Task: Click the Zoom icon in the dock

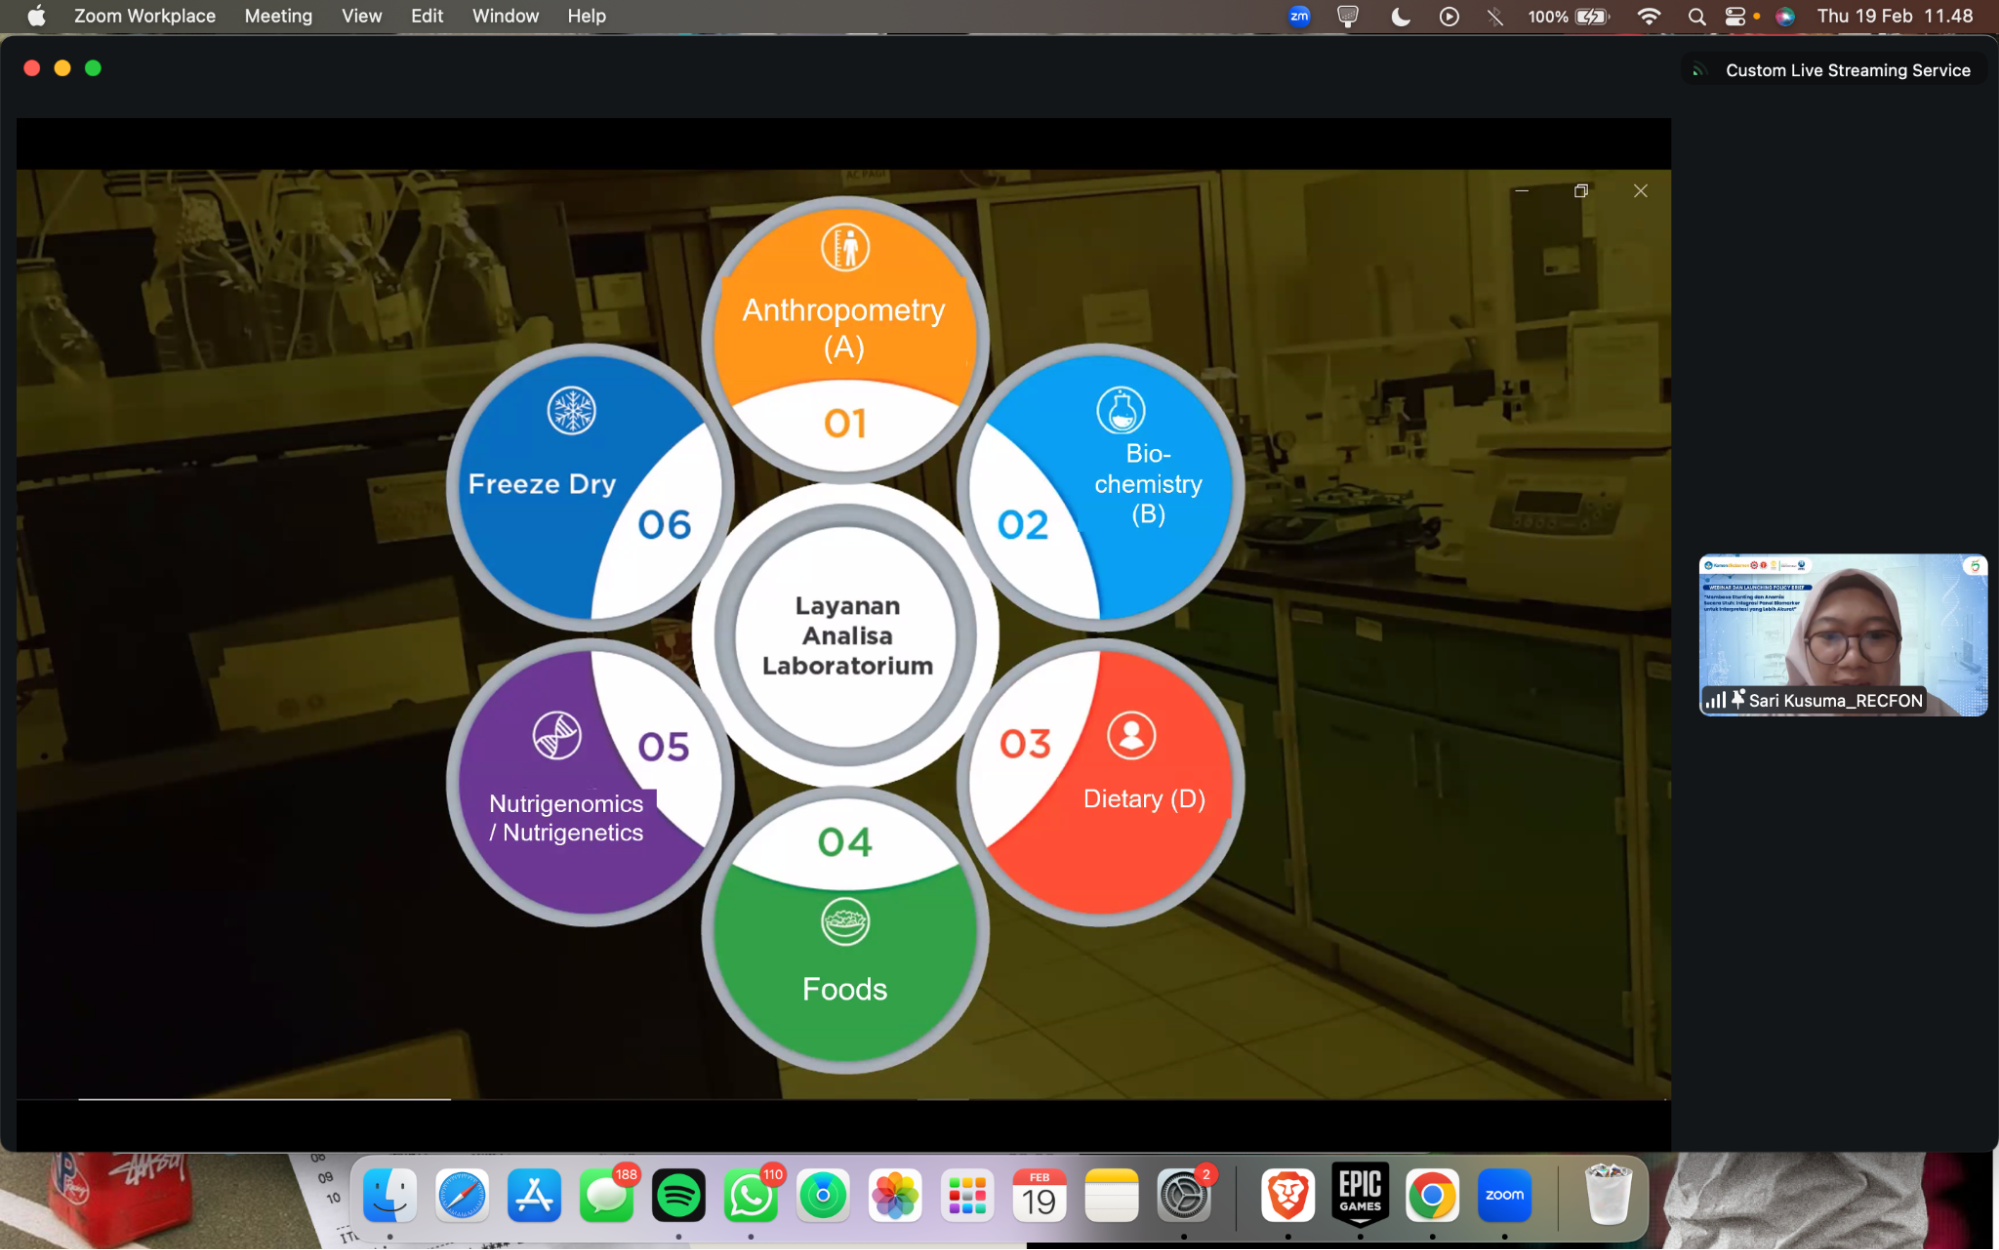Action: (x=1504, y=1195)
